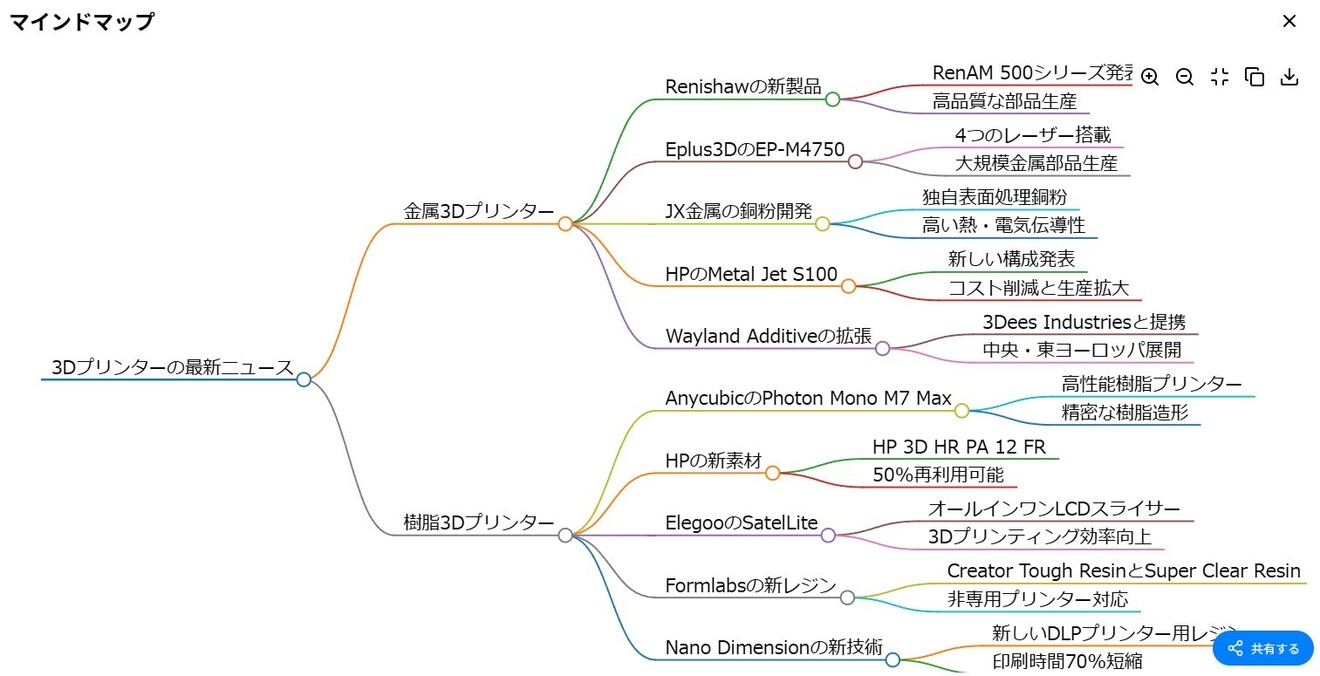
Task: Collapse the 金属3Dプリンター branch circle
Action: coord(565,224)
